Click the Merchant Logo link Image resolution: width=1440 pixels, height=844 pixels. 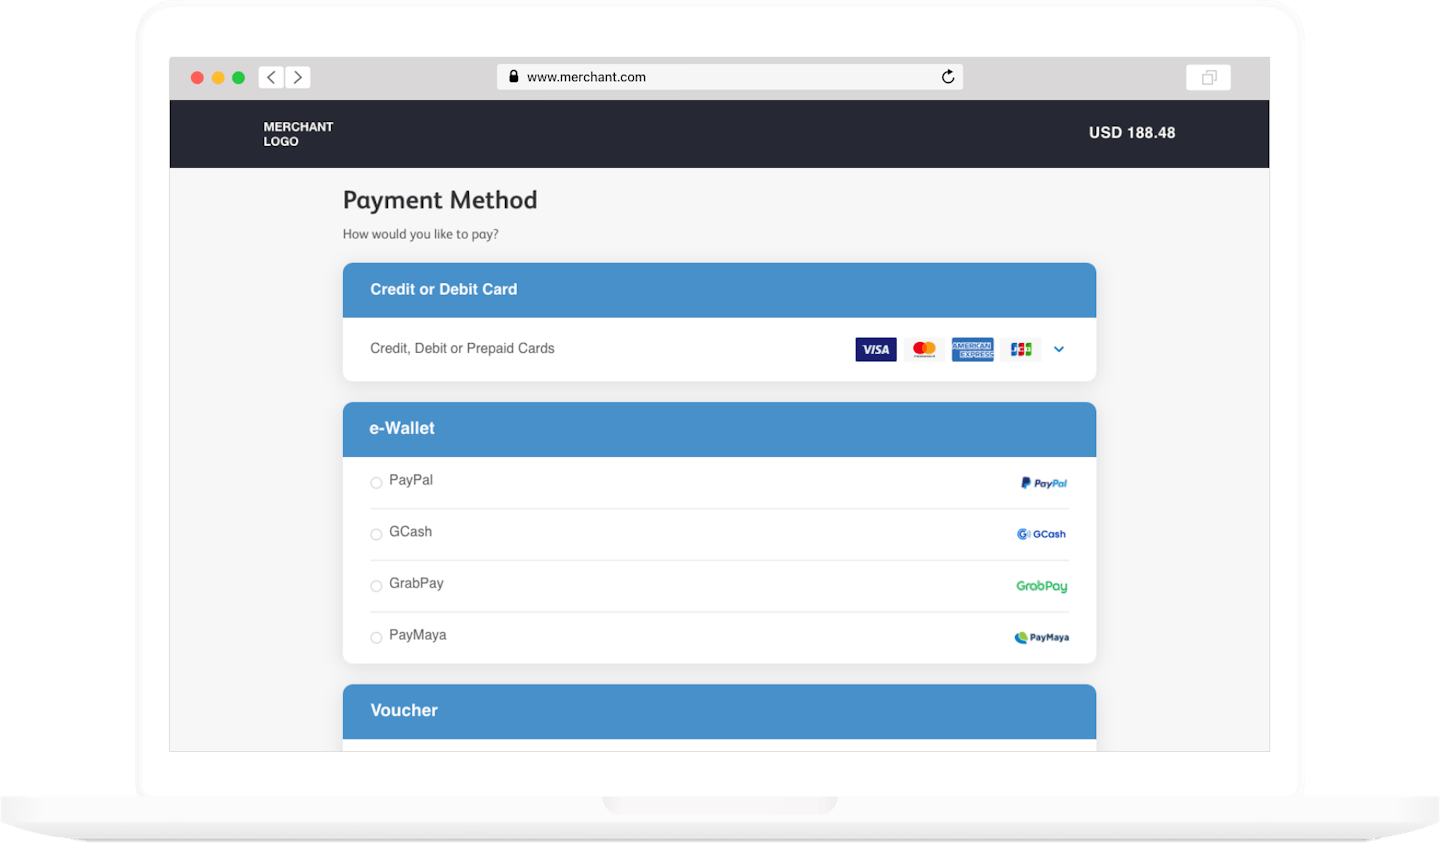pyautogui.click(x=298, y=134)
